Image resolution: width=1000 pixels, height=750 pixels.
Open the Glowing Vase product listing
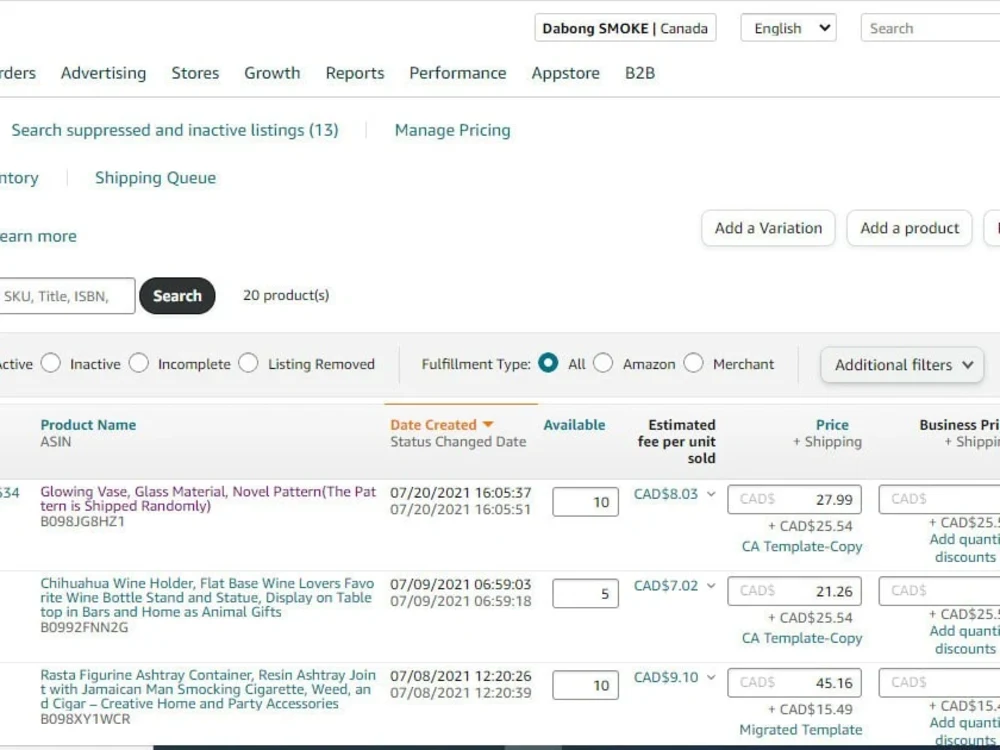207,498
